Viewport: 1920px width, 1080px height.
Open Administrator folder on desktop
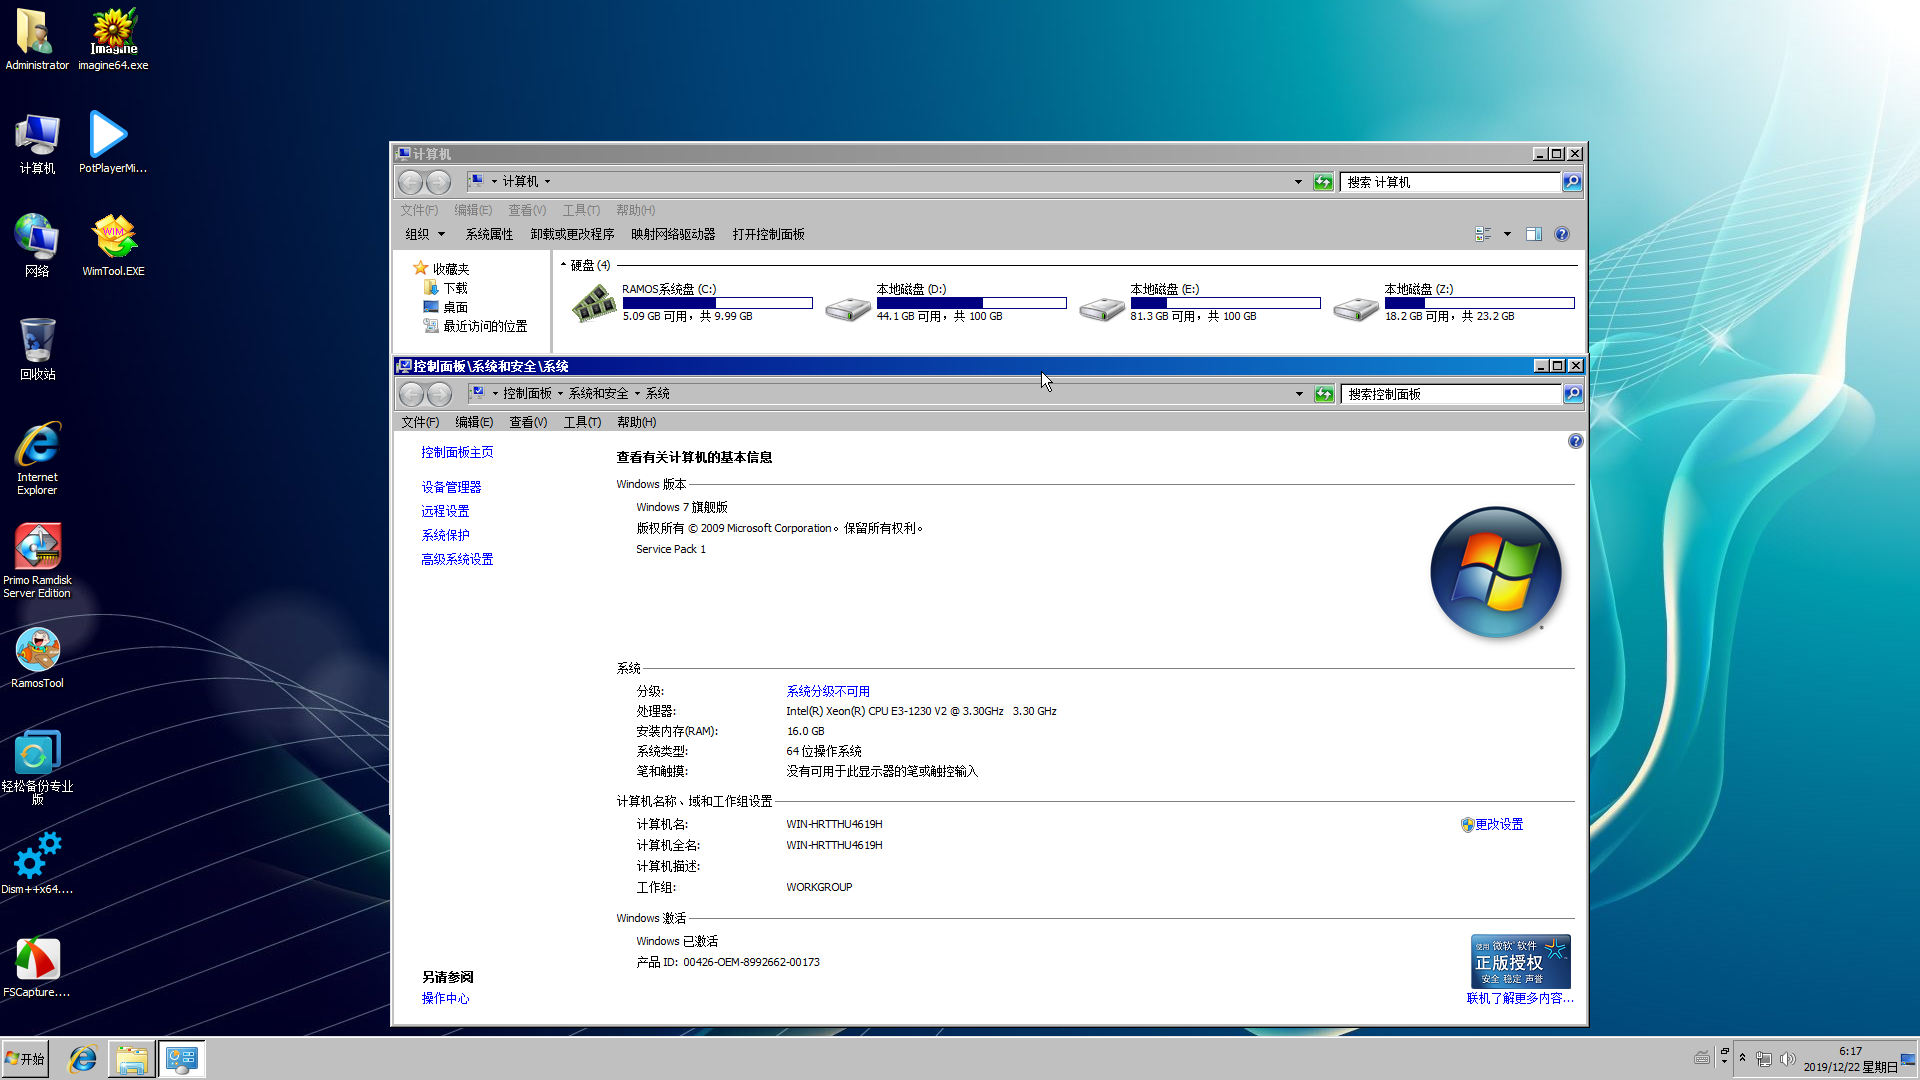click(37, 38)
